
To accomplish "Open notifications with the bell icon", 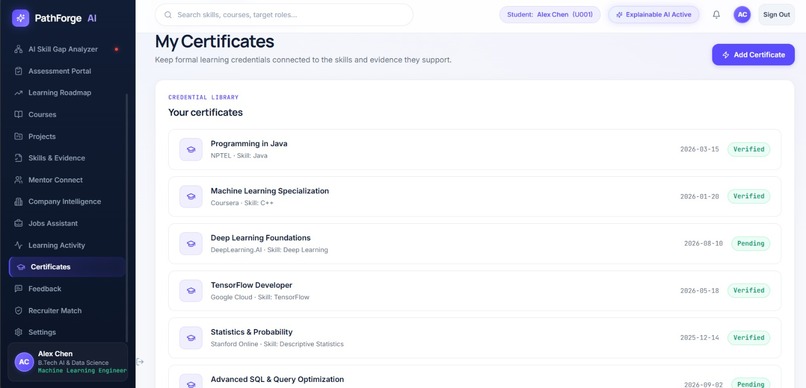I will click(716, 14).
